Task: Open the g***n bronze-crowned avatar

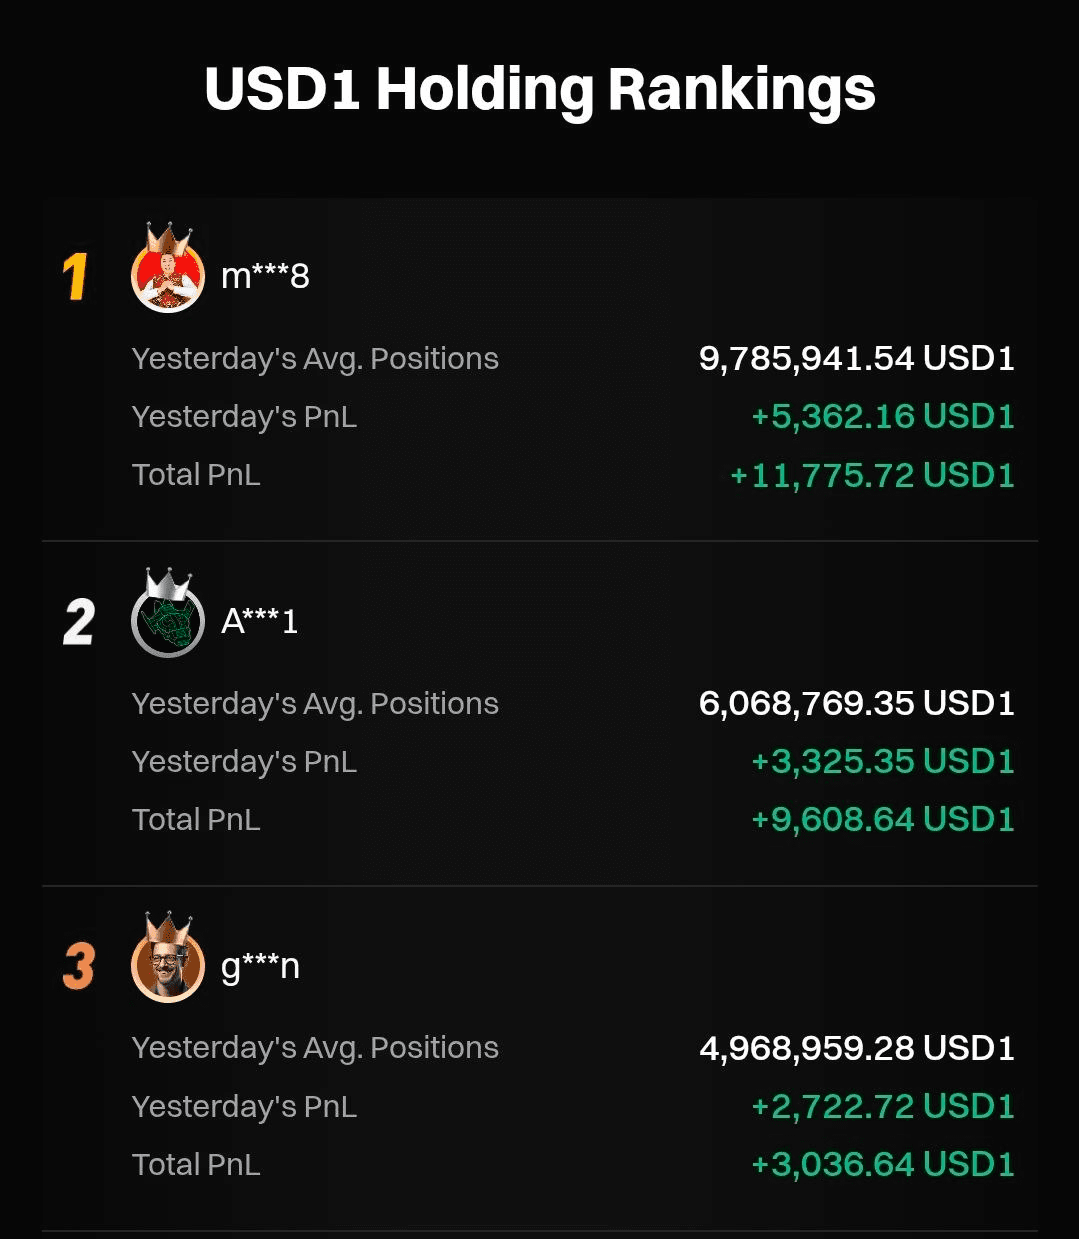Action: click(x=168, y=959)
